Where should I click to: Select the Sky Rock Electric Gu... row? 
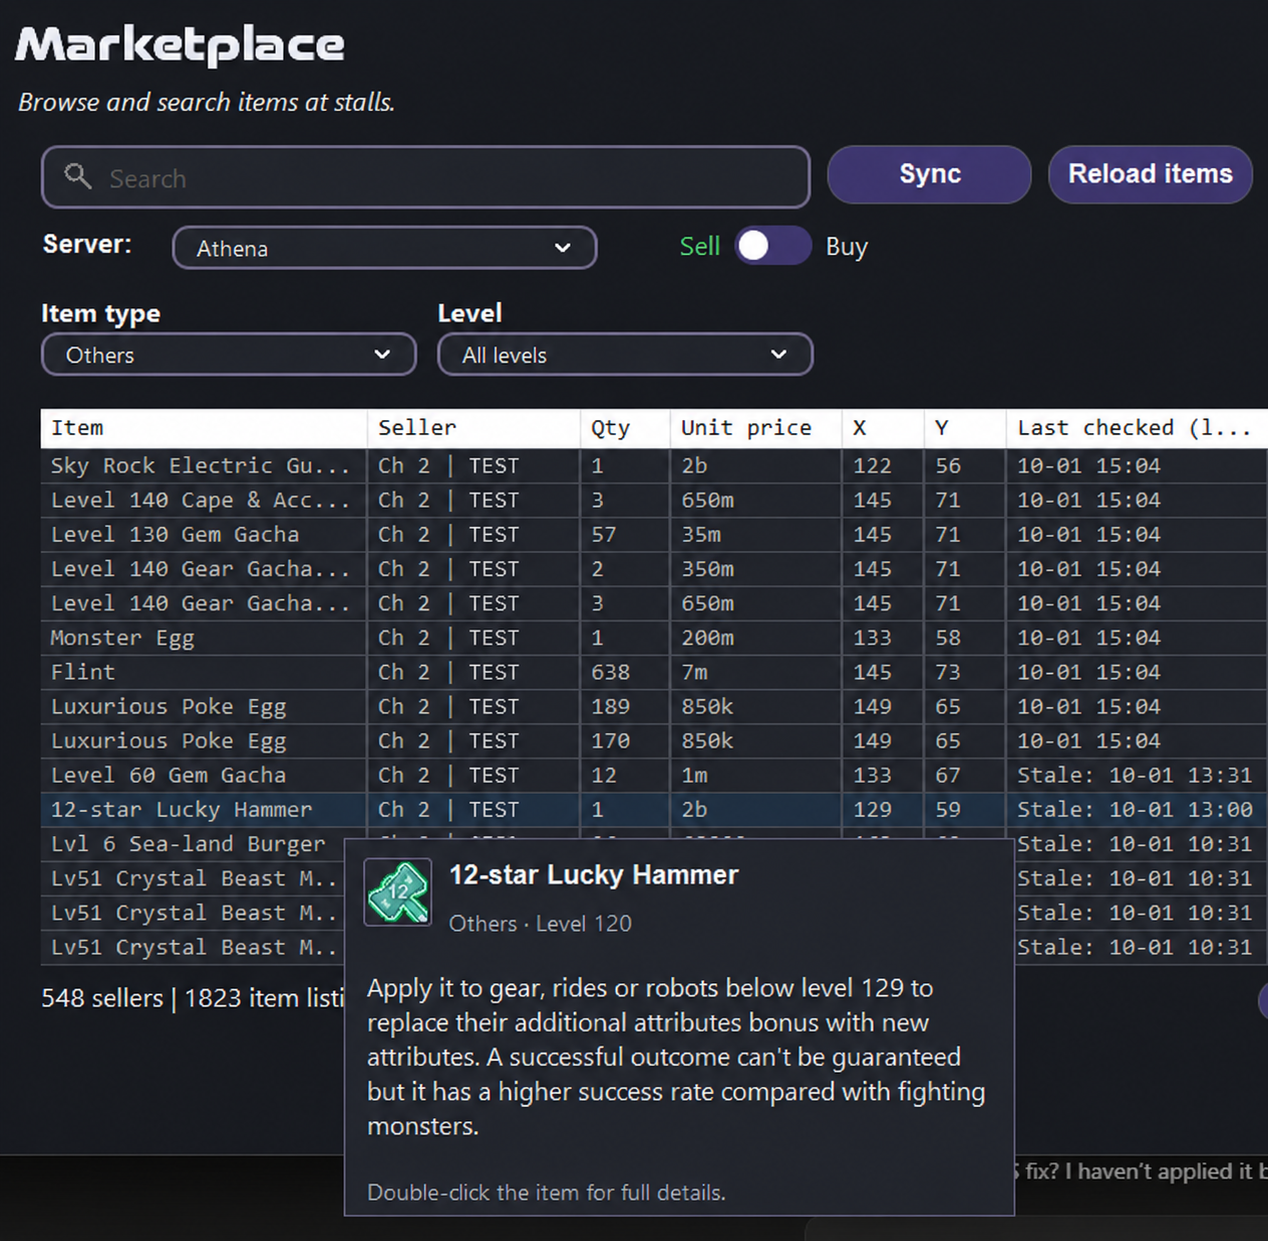654,466
